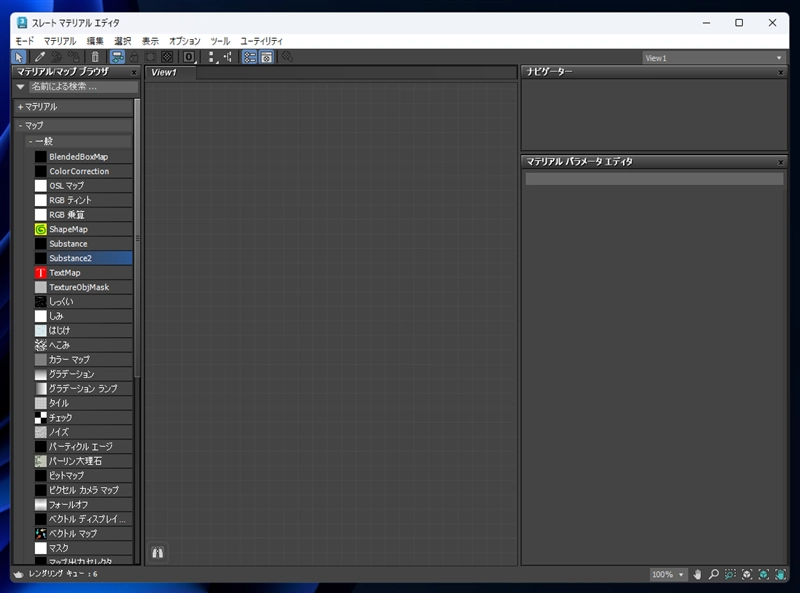Click Select by Material icon
This screenshot has width=800, height=593.
click(x=287, y=57)
